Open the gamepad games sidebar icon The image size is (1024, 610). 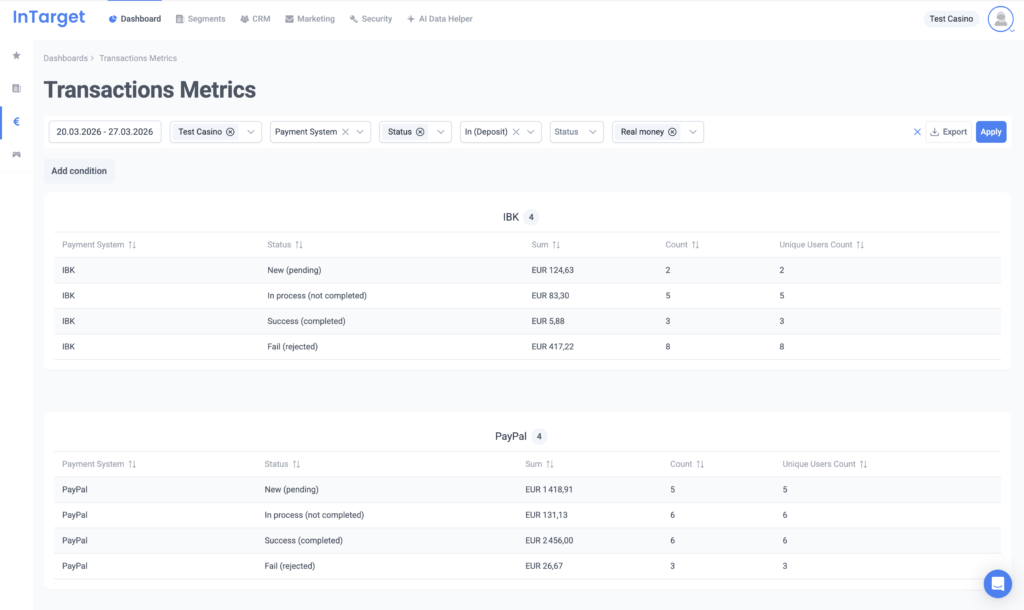click(x=16, y=155)
